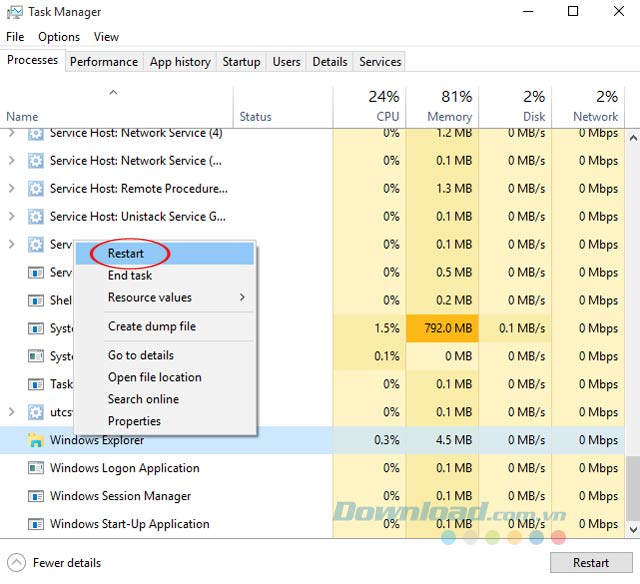
Task: Select the Windows Logon Application row
Action: click(x=312, y=468)
